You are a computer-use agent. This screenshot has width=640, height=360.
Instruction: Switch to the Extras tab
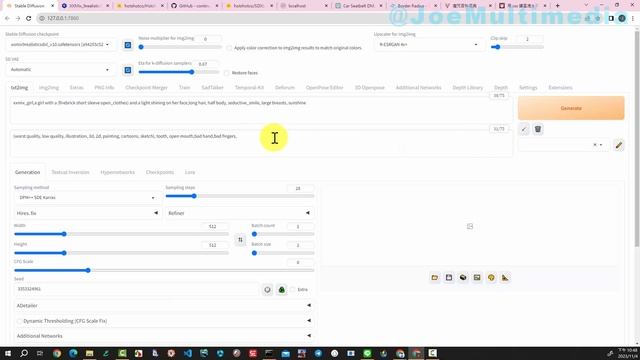[x=76, y=88]
